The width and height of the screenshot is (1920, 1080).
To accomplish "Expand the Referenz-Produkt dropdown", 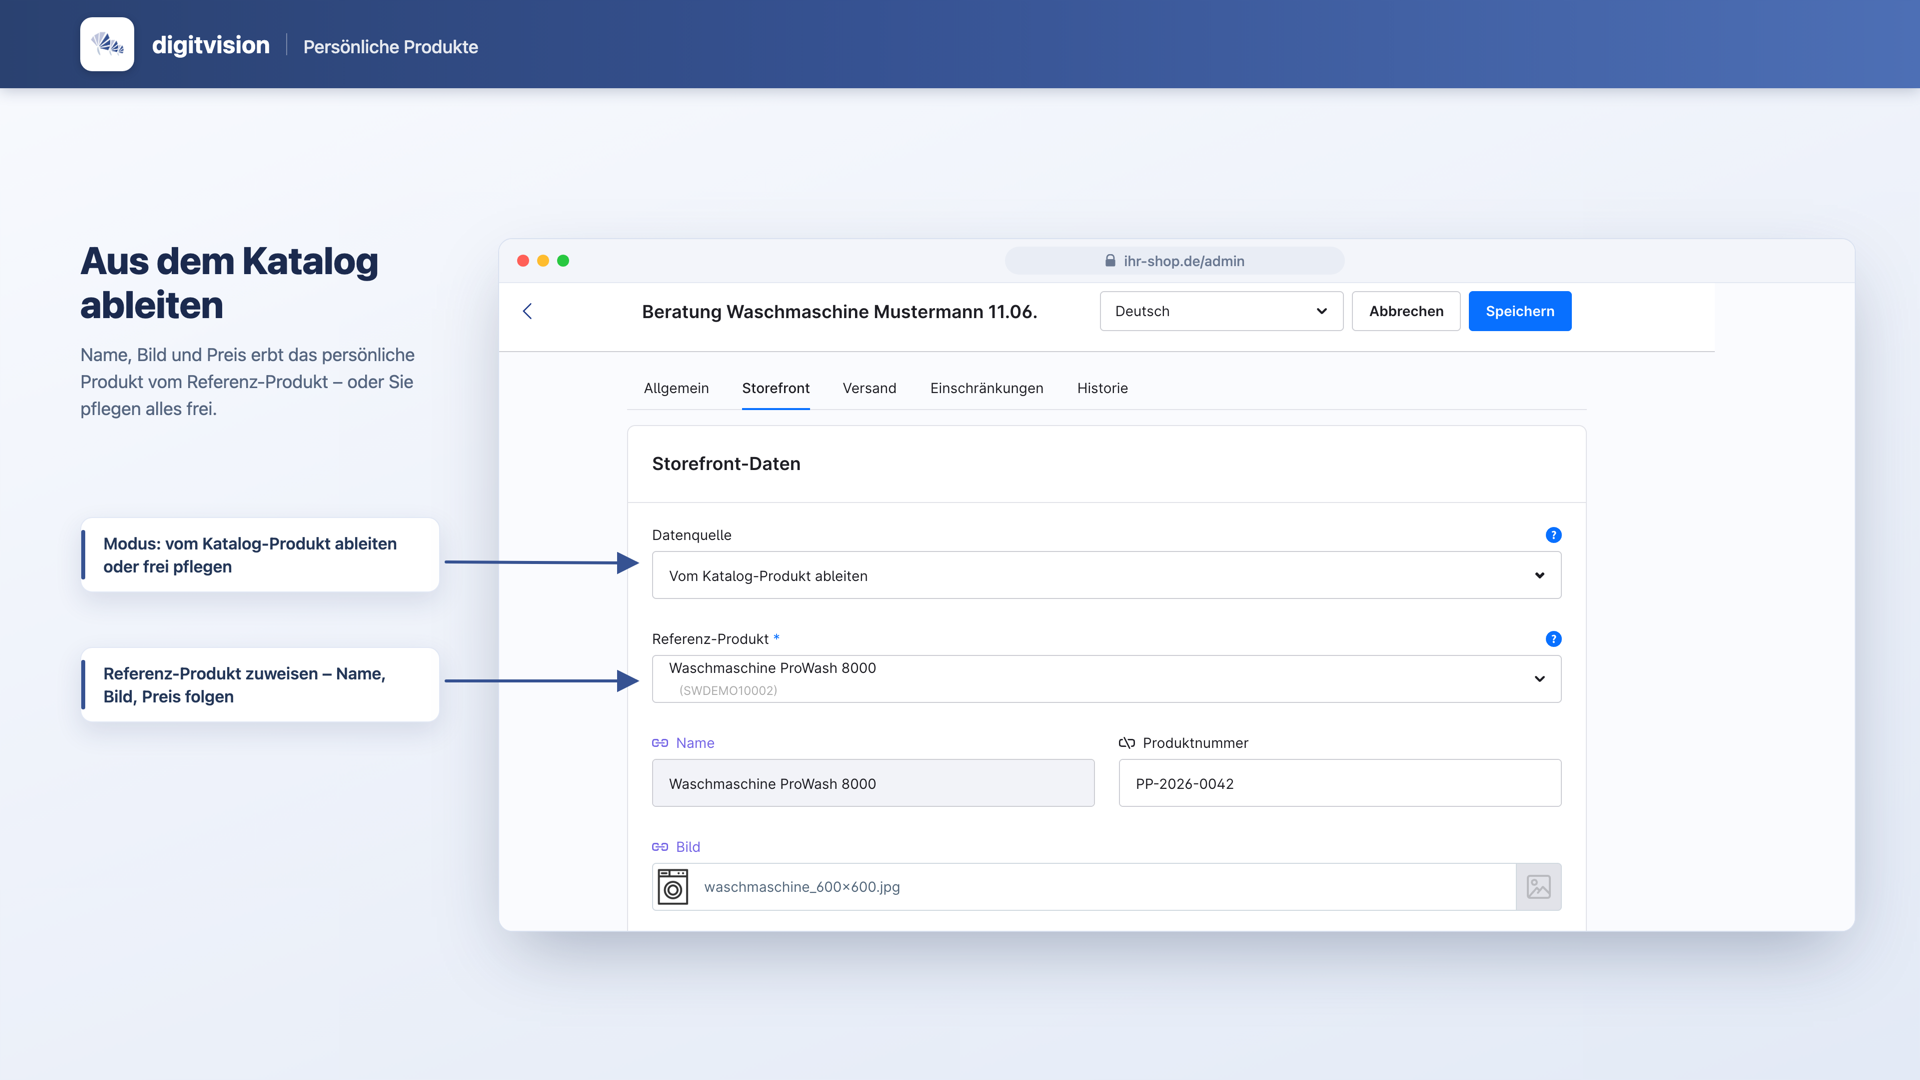I will tap(1106, 679).
